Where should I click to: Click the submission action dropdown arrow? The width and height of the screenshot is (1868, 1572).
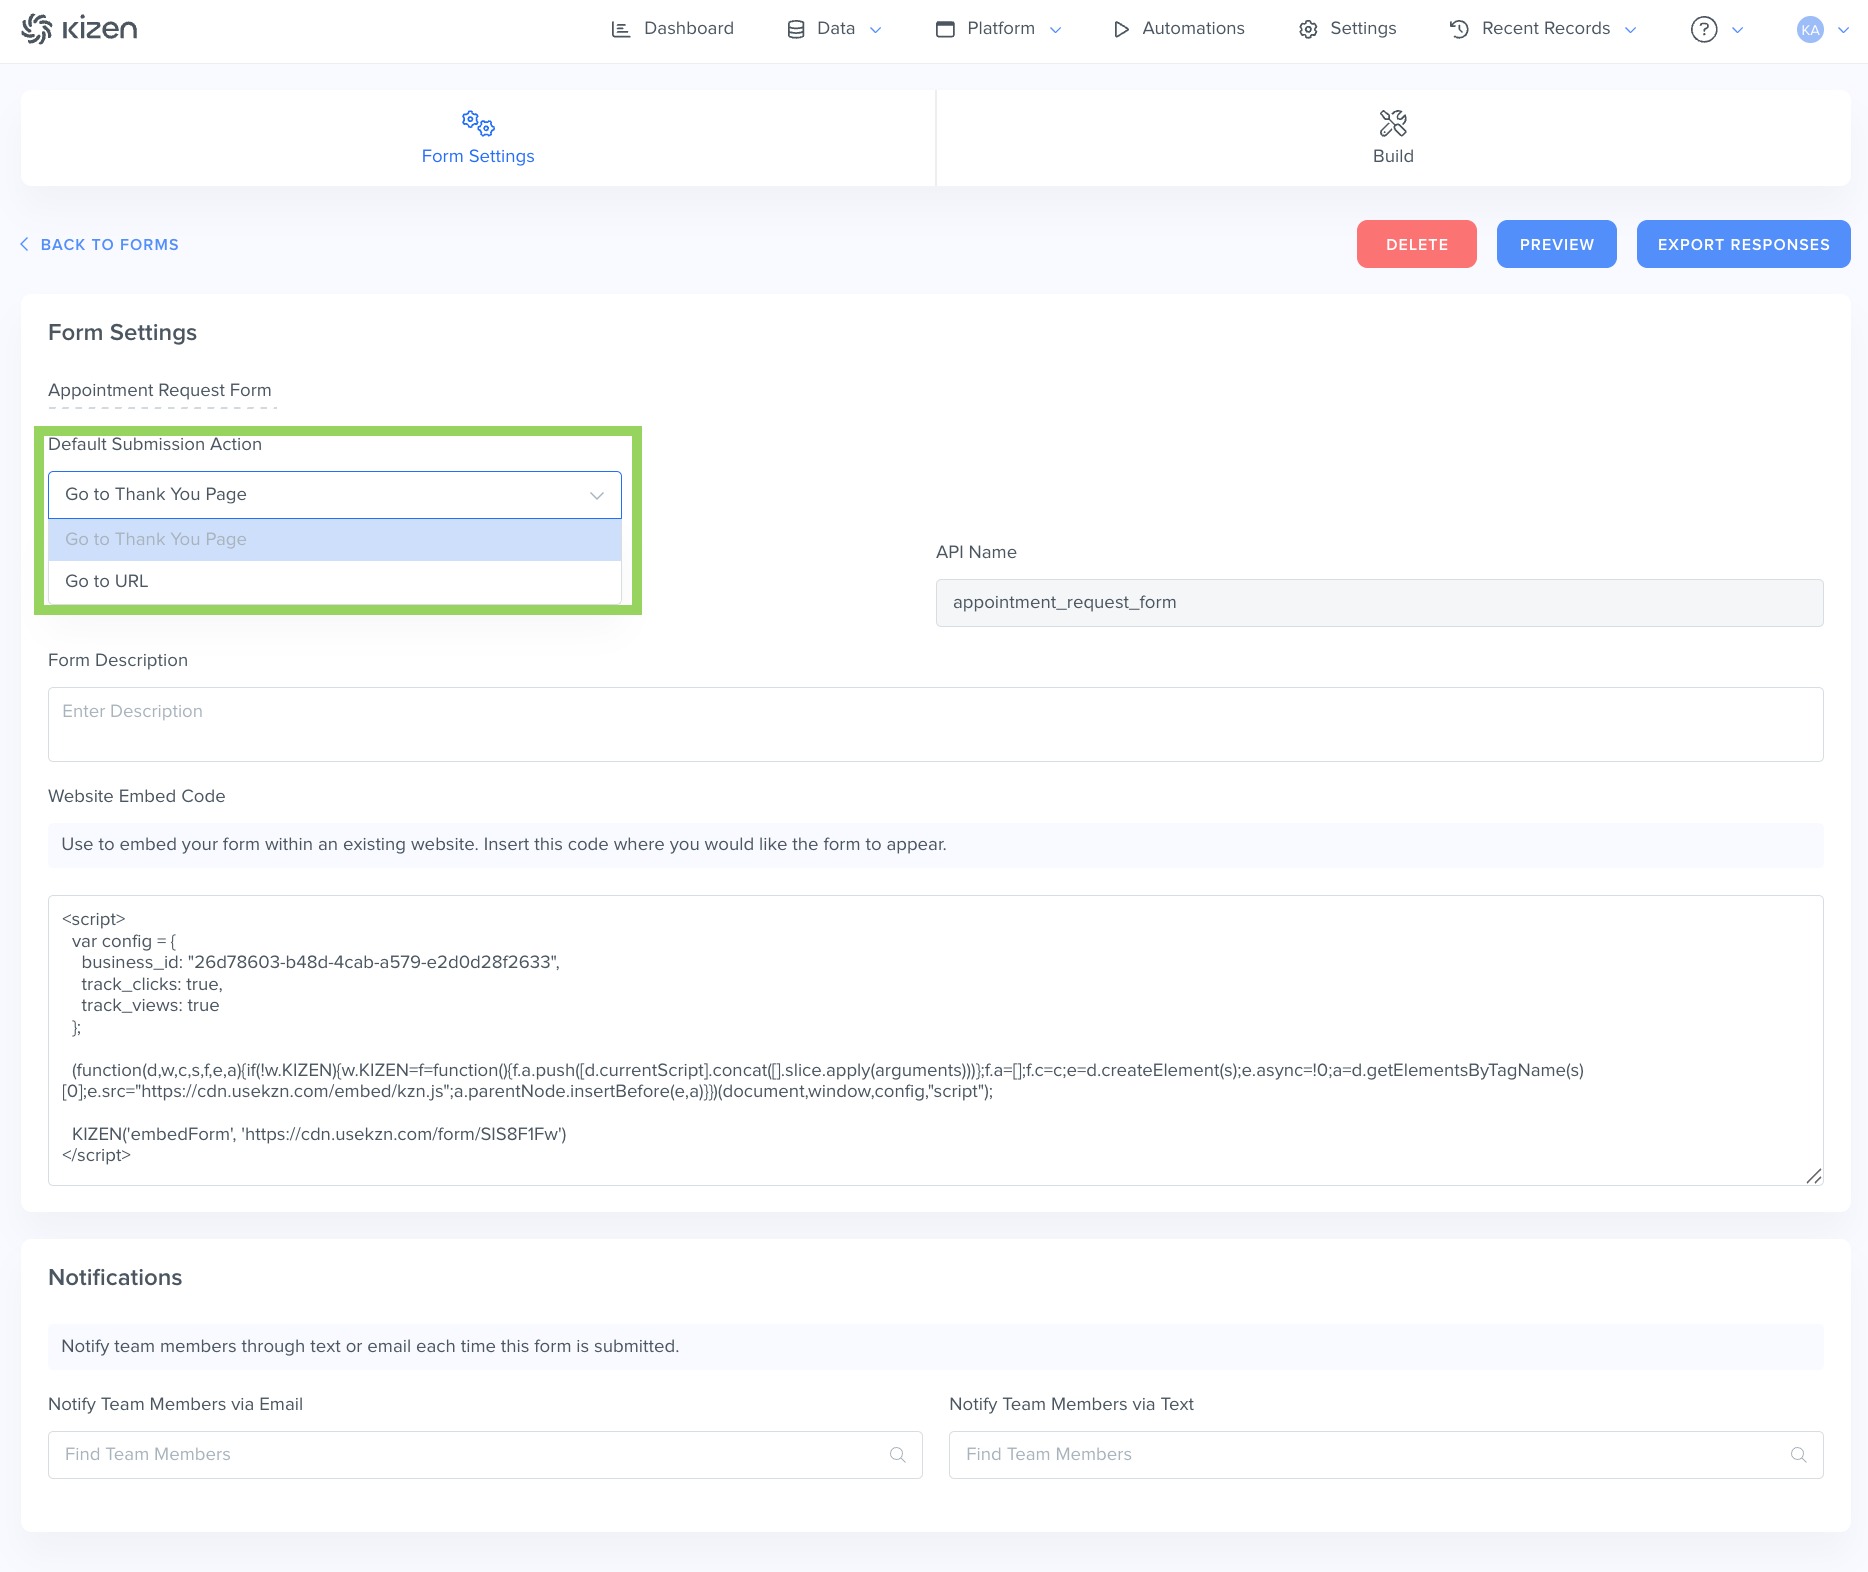[x=597, y=496]
